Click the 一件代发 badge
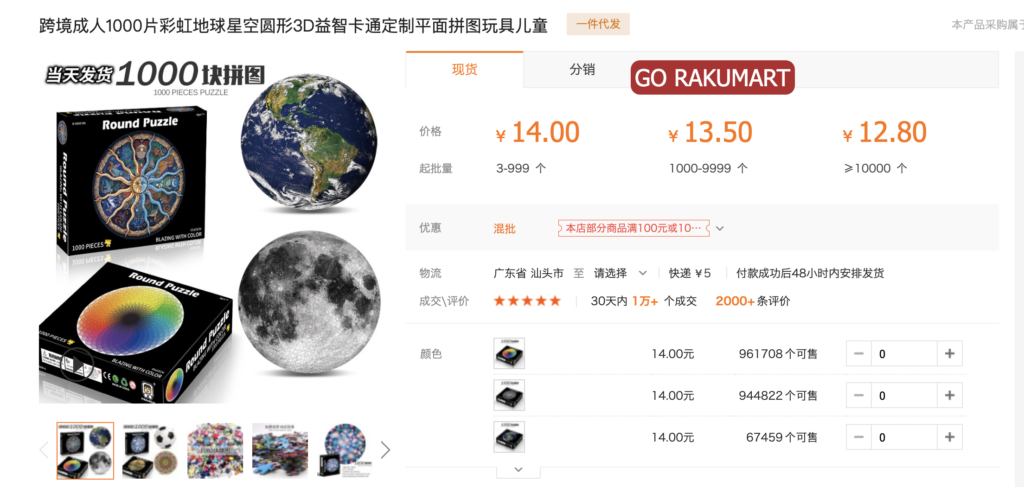Viewport: 1024px width, 487px height. tap(598, 25)
